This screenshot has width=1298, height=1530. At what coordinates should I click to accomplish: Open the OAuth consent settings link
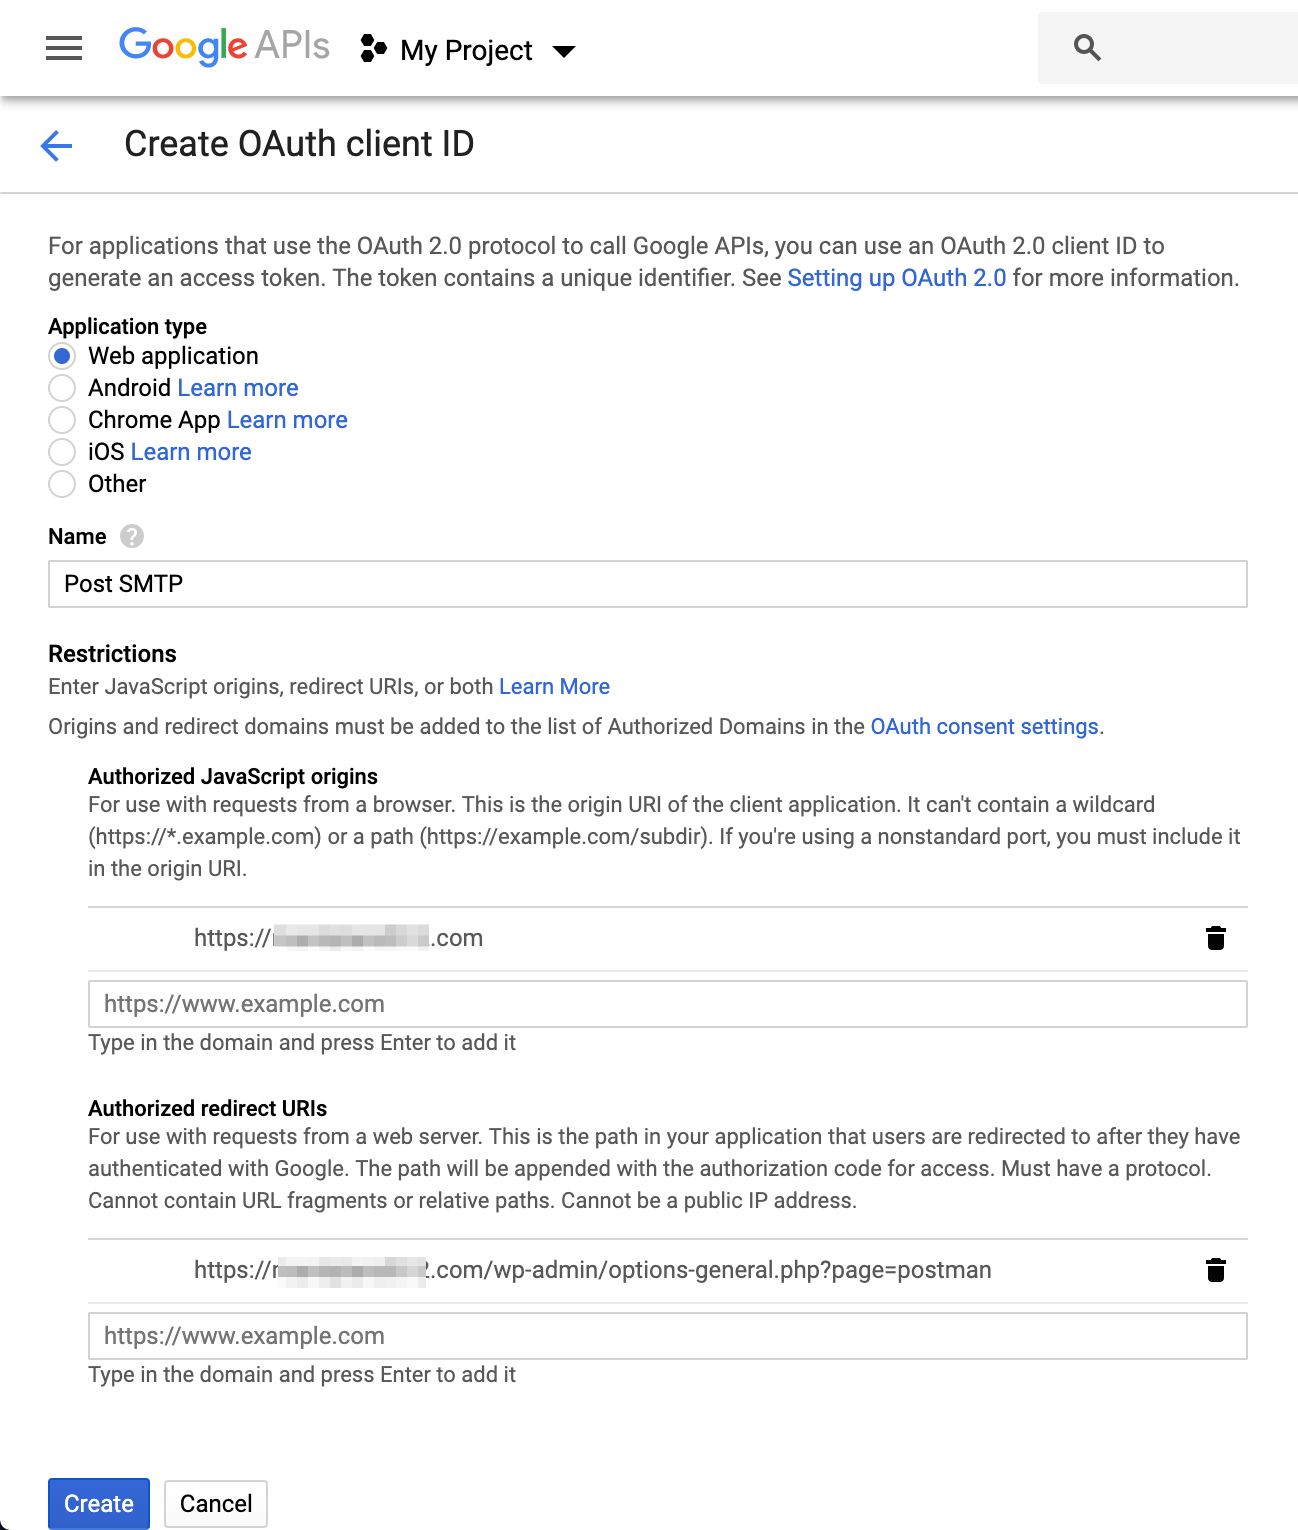[984, 727]
